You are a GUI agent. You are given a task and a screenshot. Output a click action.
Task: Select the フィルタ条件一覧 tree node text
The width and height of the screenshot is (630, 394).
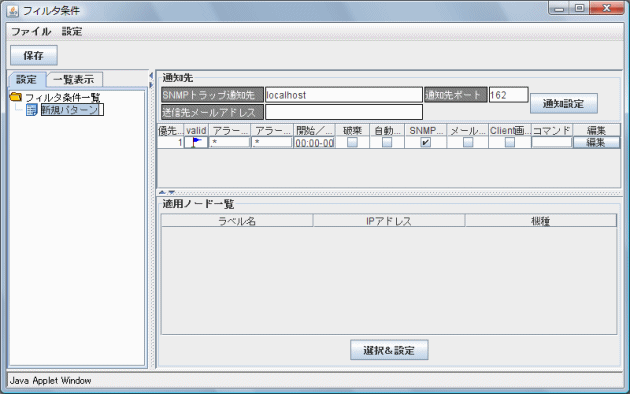pos(63,97)
